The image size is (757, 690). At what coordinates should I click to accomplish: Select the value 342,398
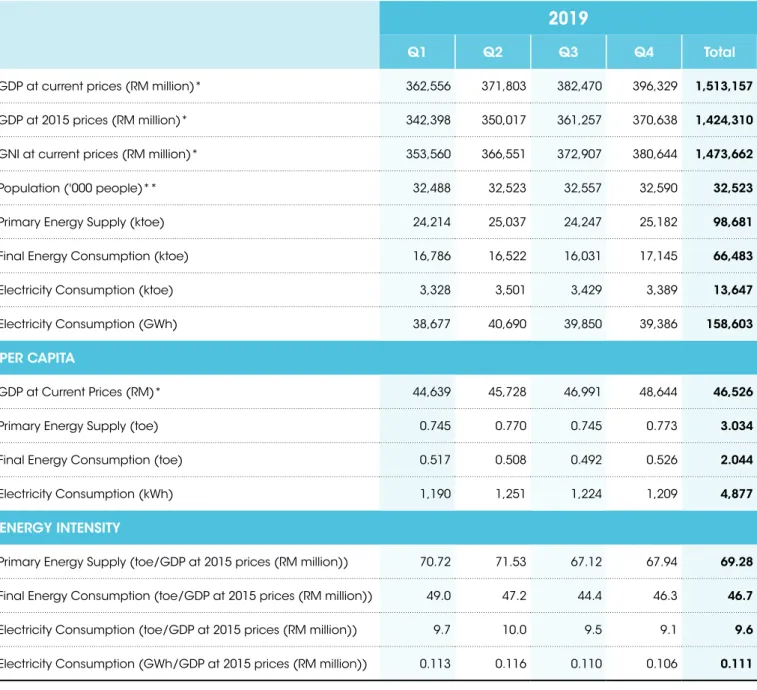pyautogui.click(x=428, y=120)
